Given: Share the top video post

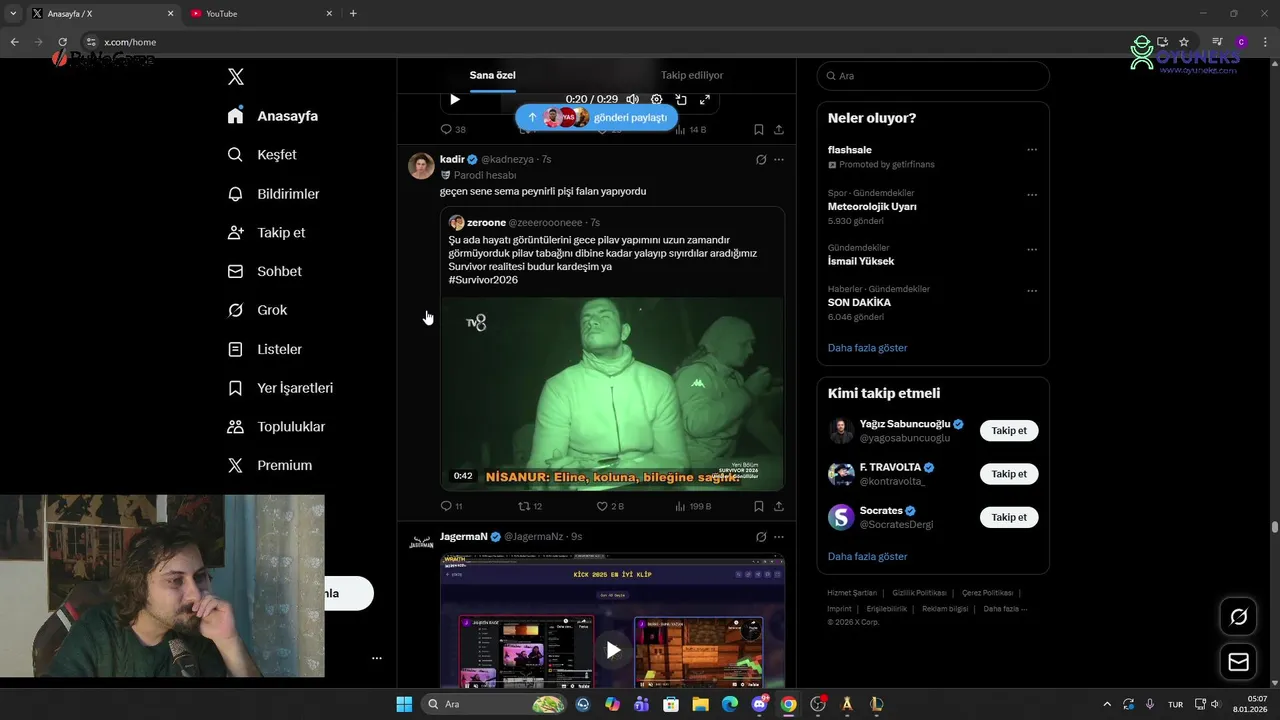Looking at the screenshot, I should (779, 130).
